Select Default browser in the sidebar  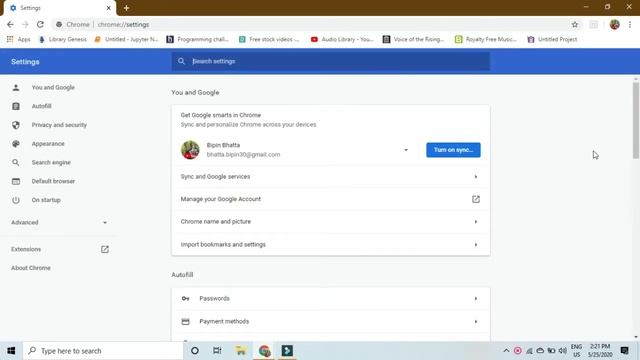click(x=53, y=181)
